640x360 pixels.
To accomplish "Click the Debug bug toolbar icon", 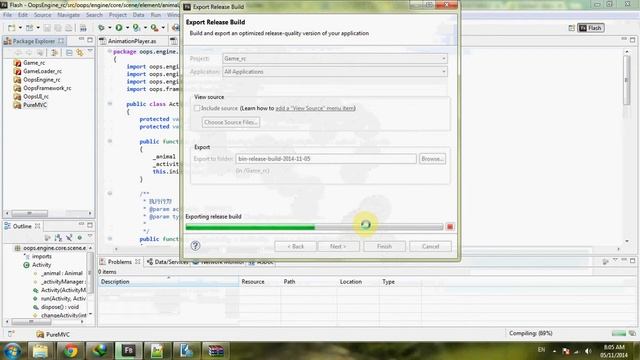I will (x=101, y=28).
